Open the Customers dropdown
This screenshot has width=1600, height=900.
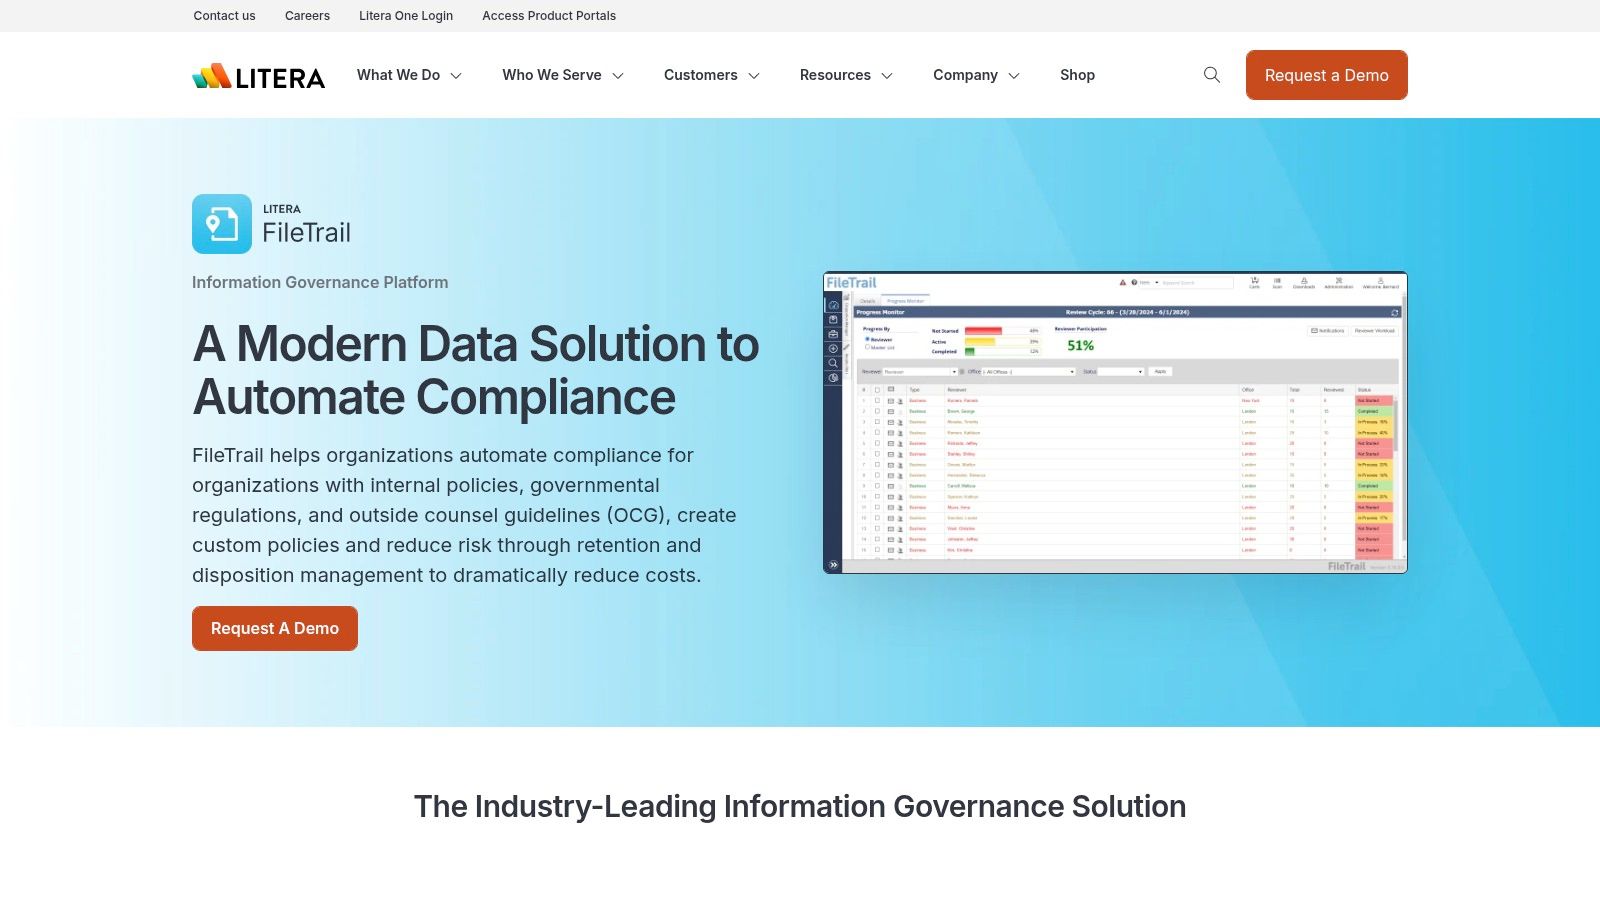tap(712, 75)
